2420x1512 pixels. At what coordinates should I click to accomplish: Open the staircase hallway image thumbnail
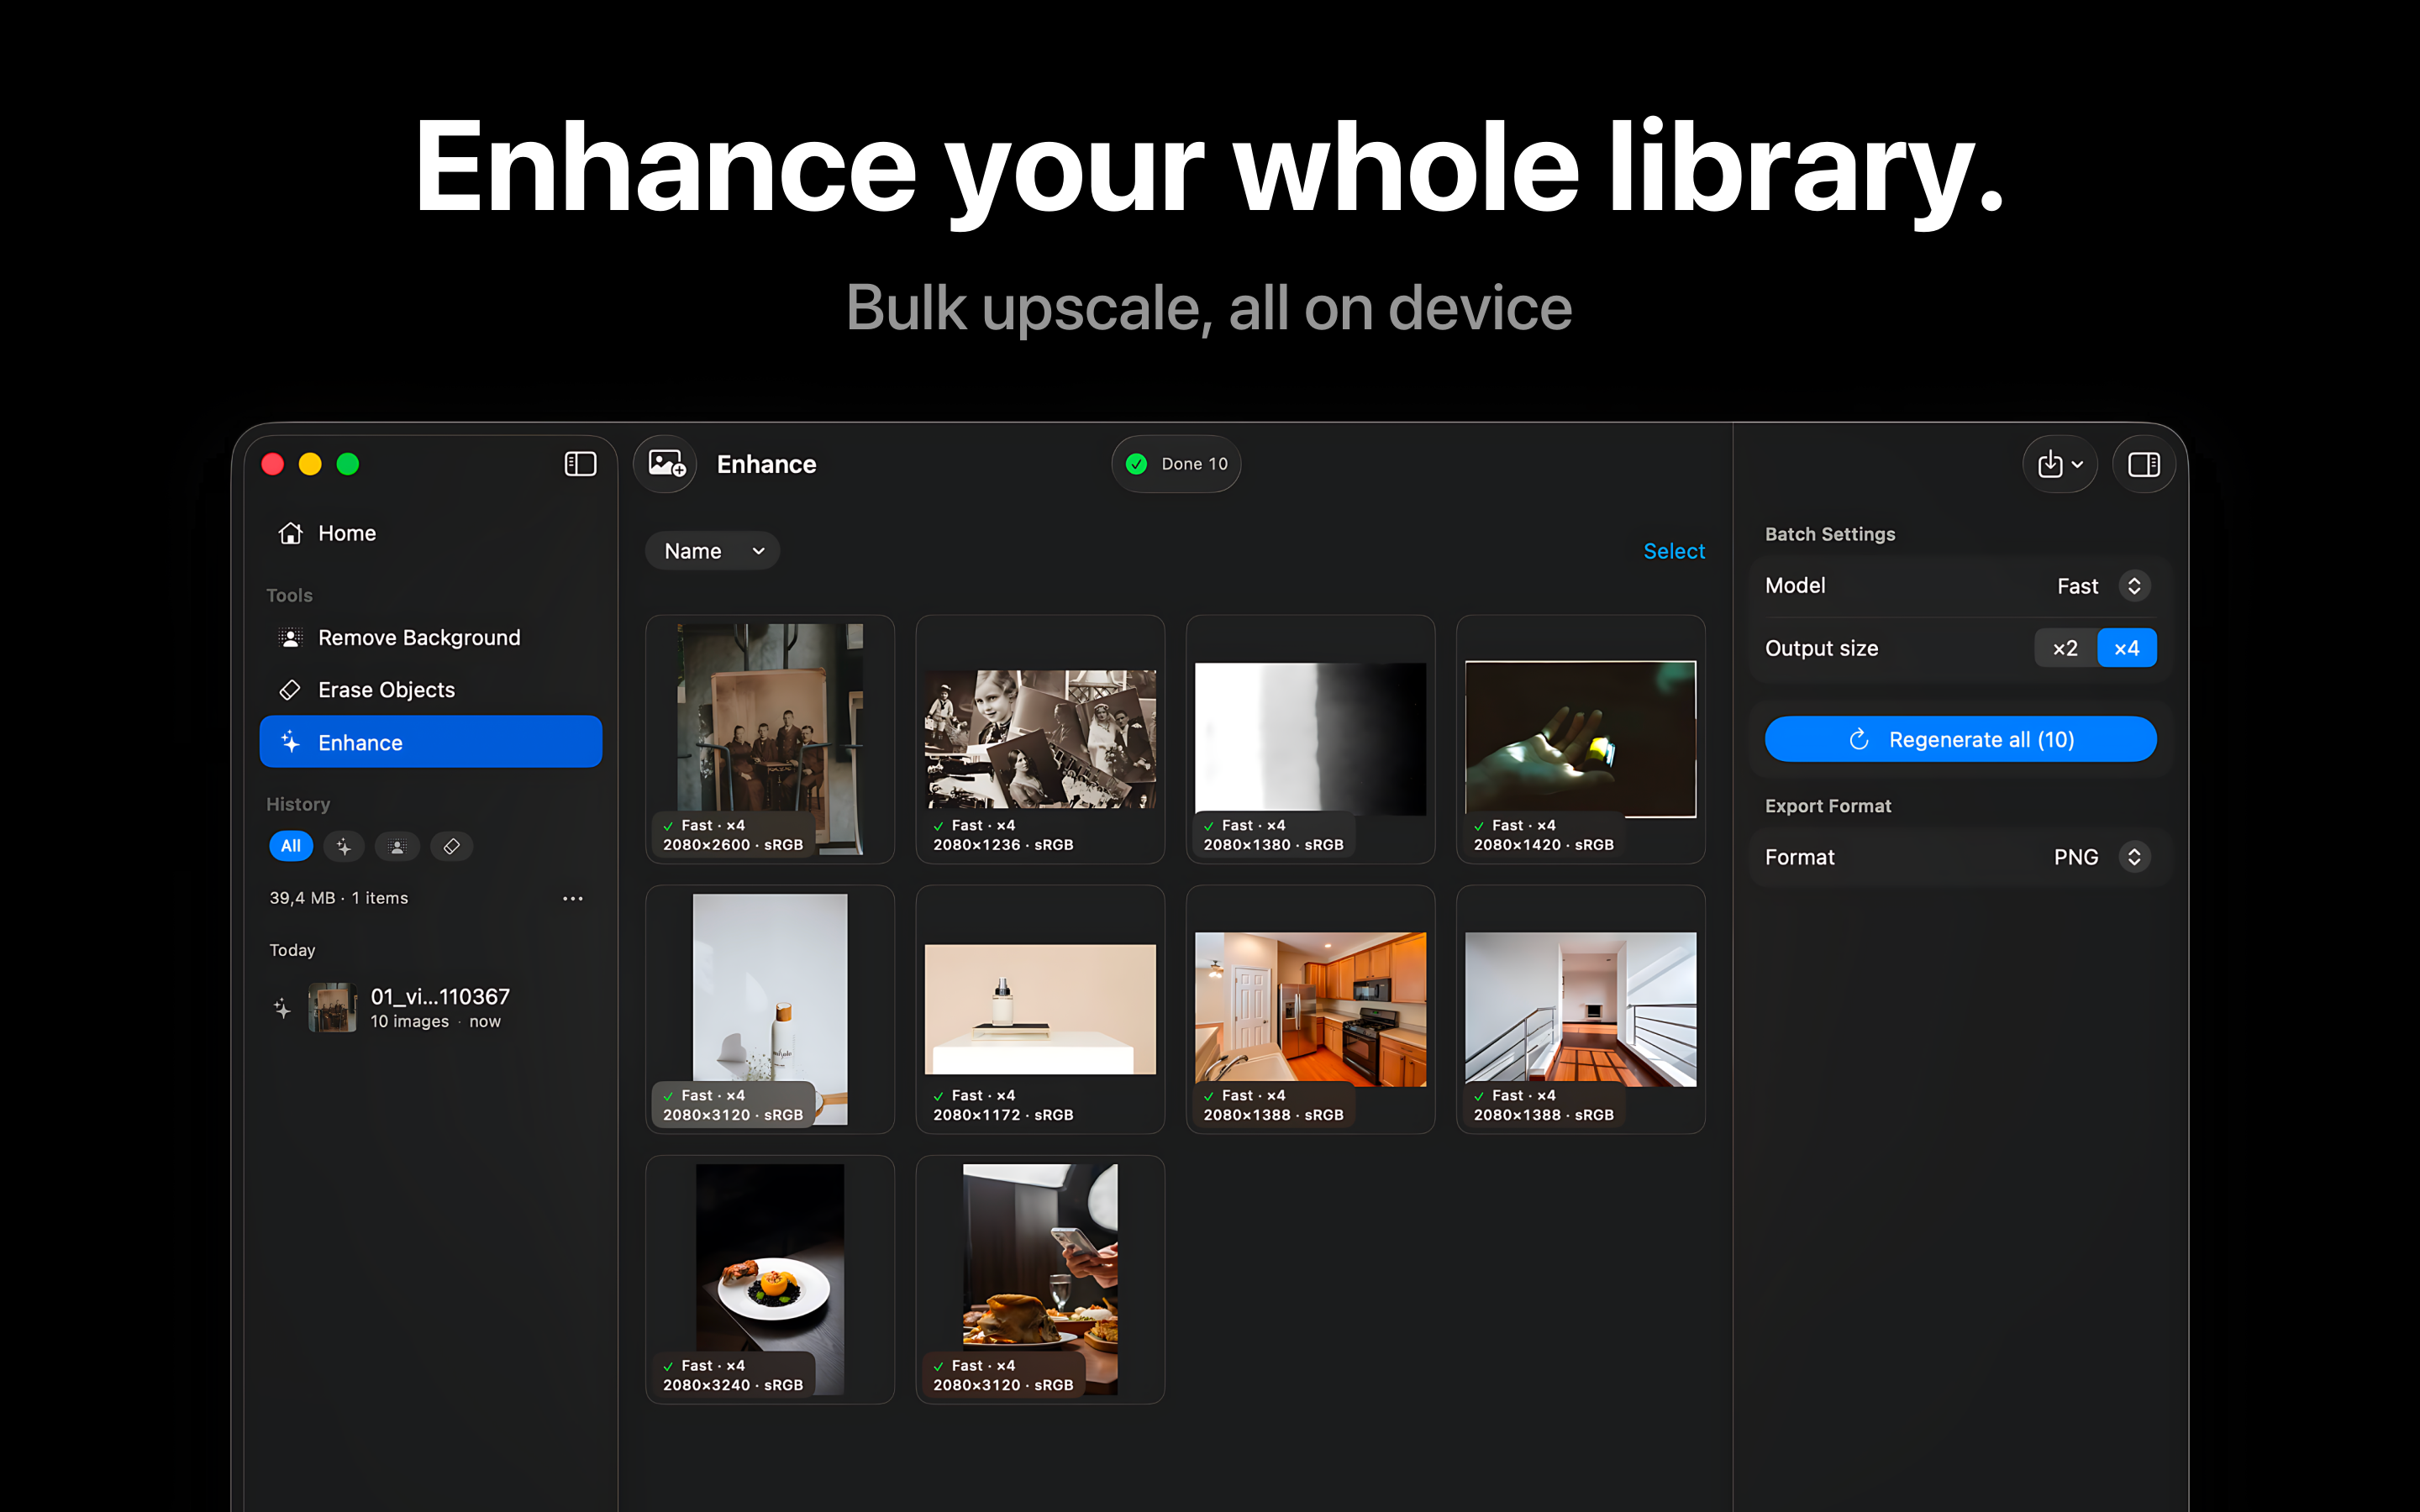point(1580,1009)
